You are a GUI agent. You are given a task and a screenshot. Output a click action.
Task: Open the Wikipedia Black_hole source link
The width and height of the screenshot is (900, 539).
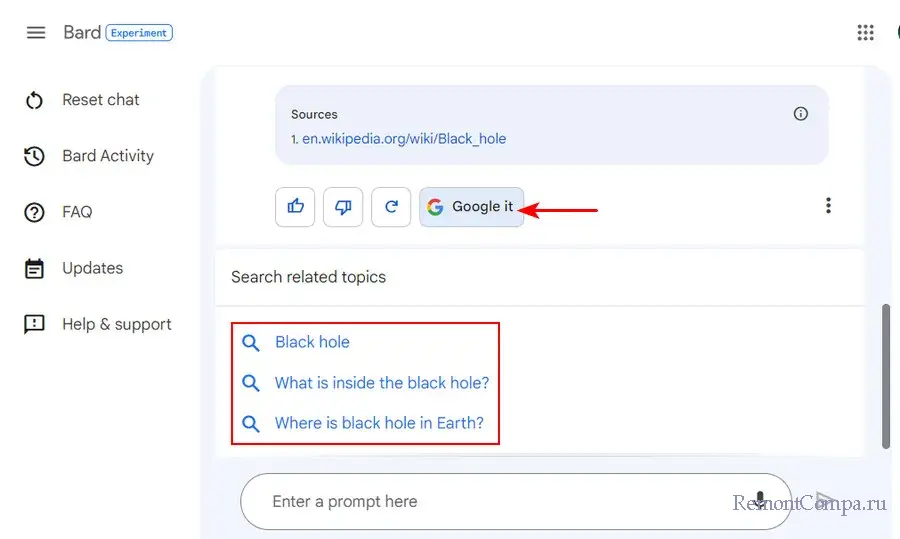(404, 139)
